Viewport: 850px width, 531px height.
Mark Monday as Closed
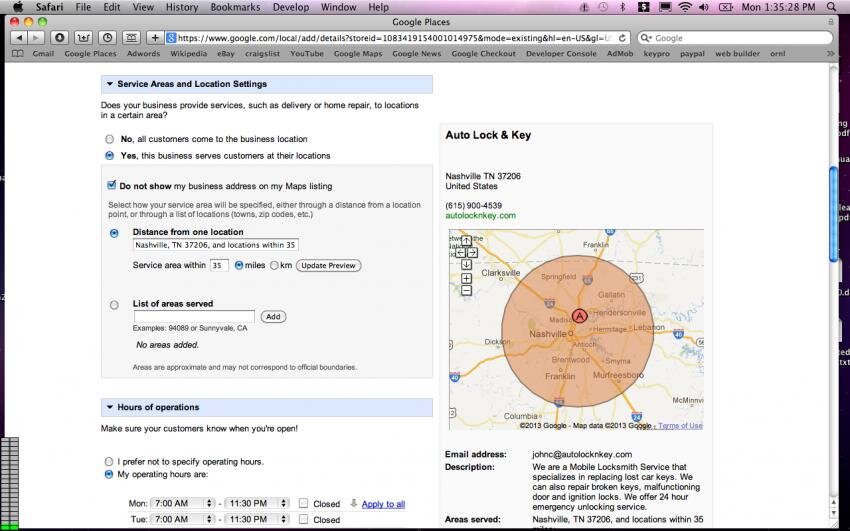pos(304,503)
